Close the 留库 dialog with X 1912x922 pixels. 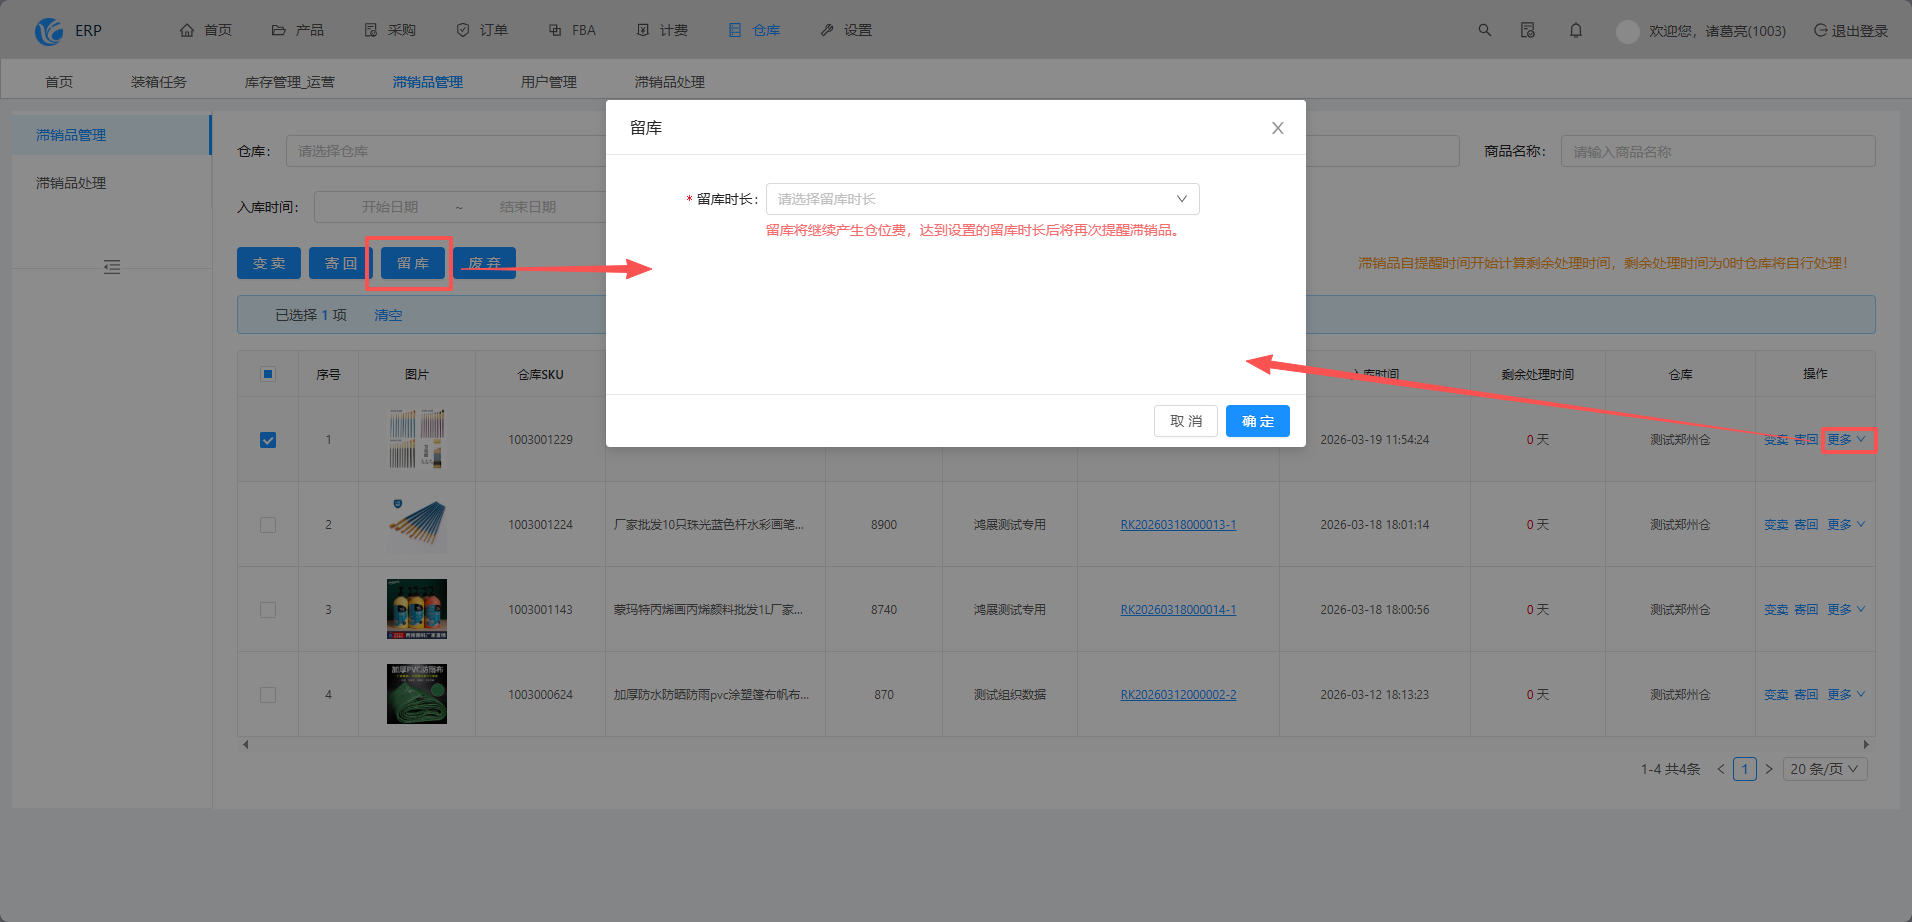(1277, 128)
